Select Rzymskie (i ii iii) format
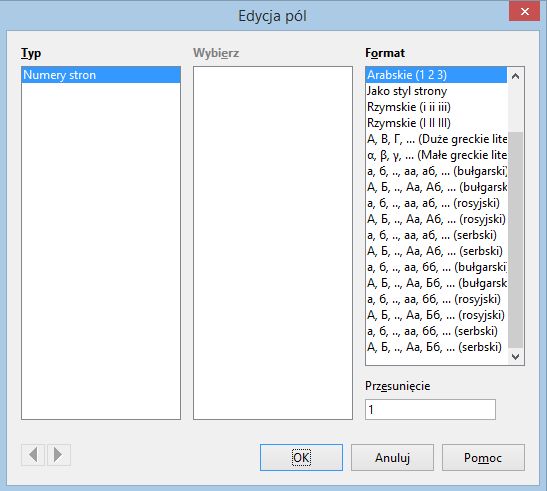 pos(436,107)
